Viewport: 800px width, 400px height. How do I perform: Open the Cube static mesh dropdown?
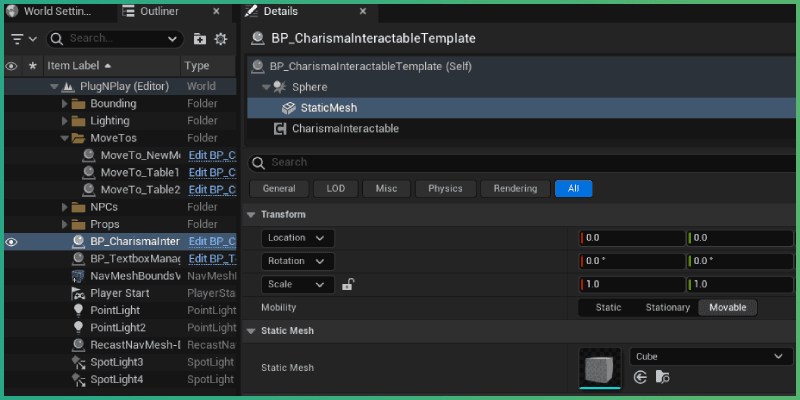tap(712, 357)
